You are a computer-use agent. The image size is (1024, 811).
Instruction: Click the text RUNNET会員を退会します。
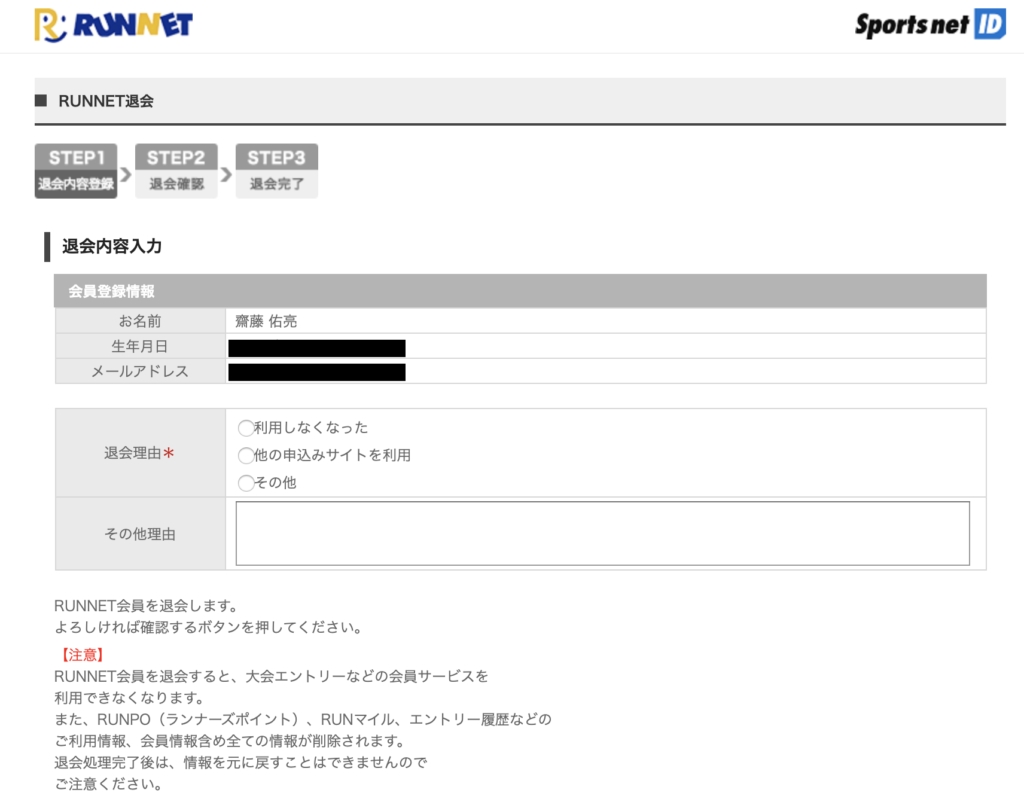(x=148, y=606)
